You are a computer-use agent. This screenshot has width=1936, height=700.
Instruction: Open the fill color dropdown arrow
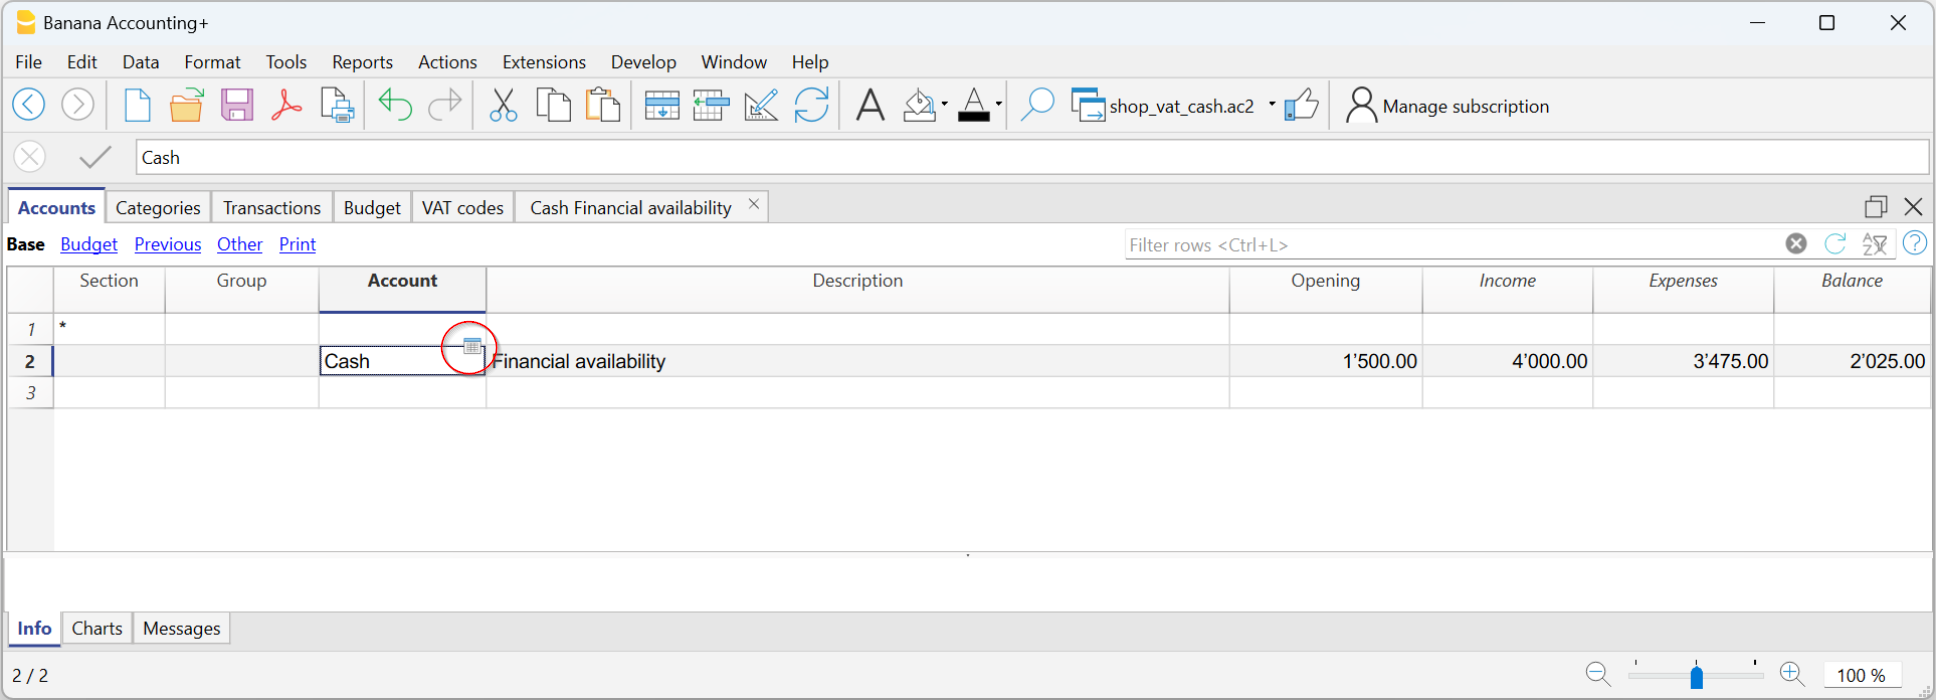click(x=944, y=104)
